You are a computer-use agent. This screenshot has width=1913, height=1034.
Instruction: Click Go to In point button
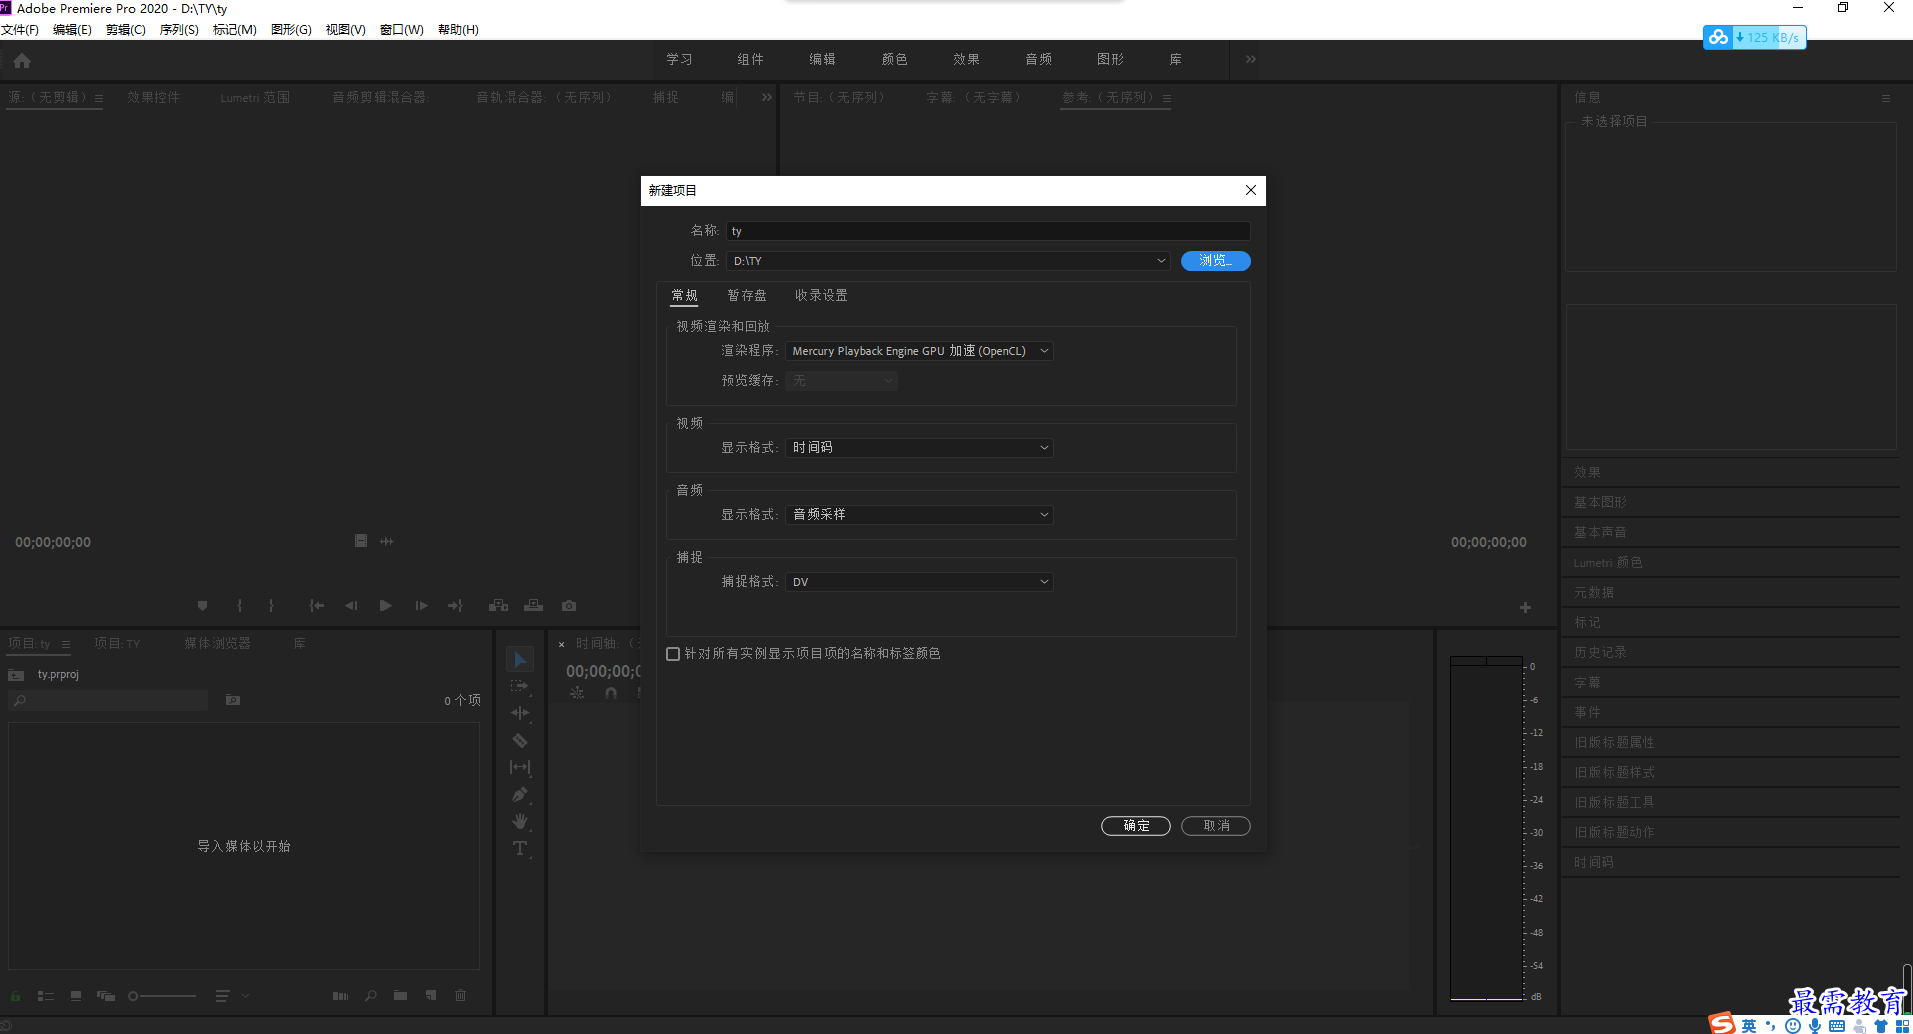317,606
